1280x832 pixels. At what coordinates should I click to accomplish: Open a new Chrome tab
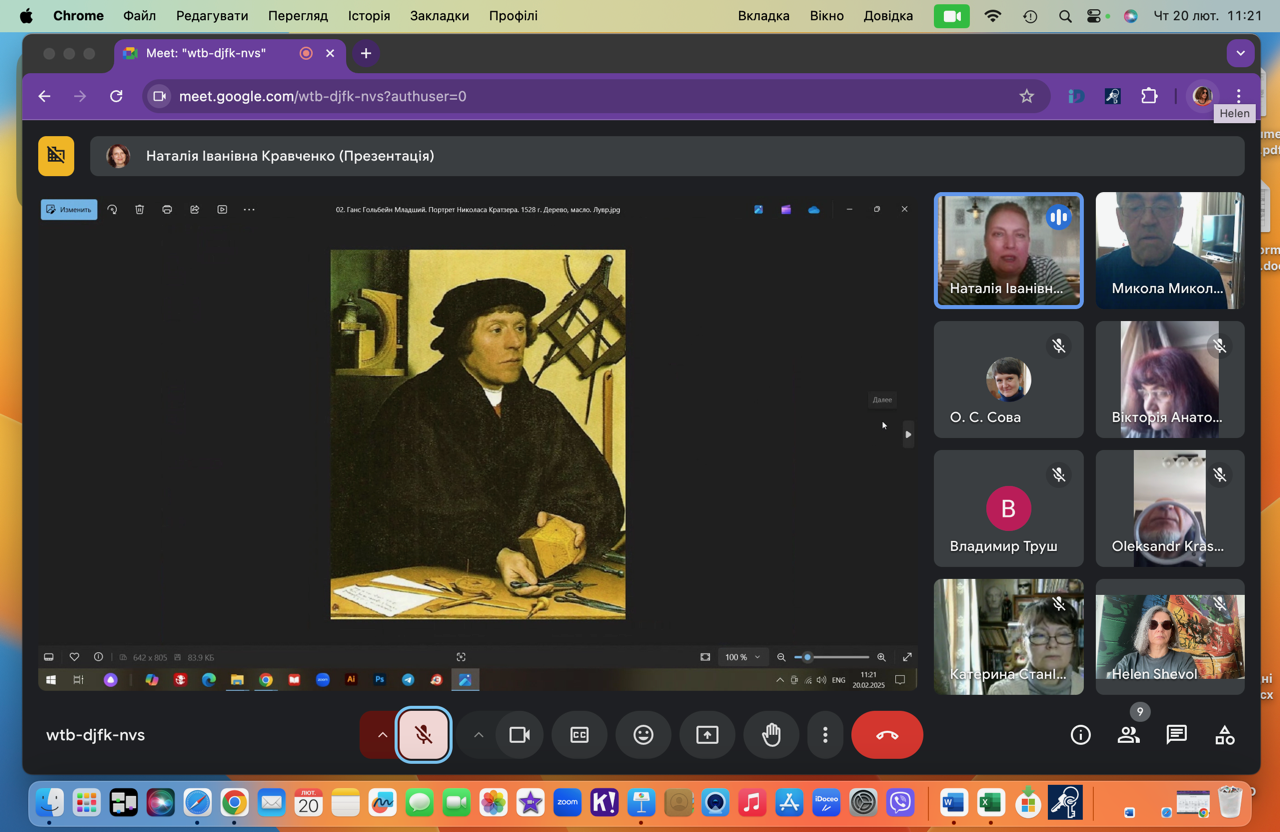(366, 53)
